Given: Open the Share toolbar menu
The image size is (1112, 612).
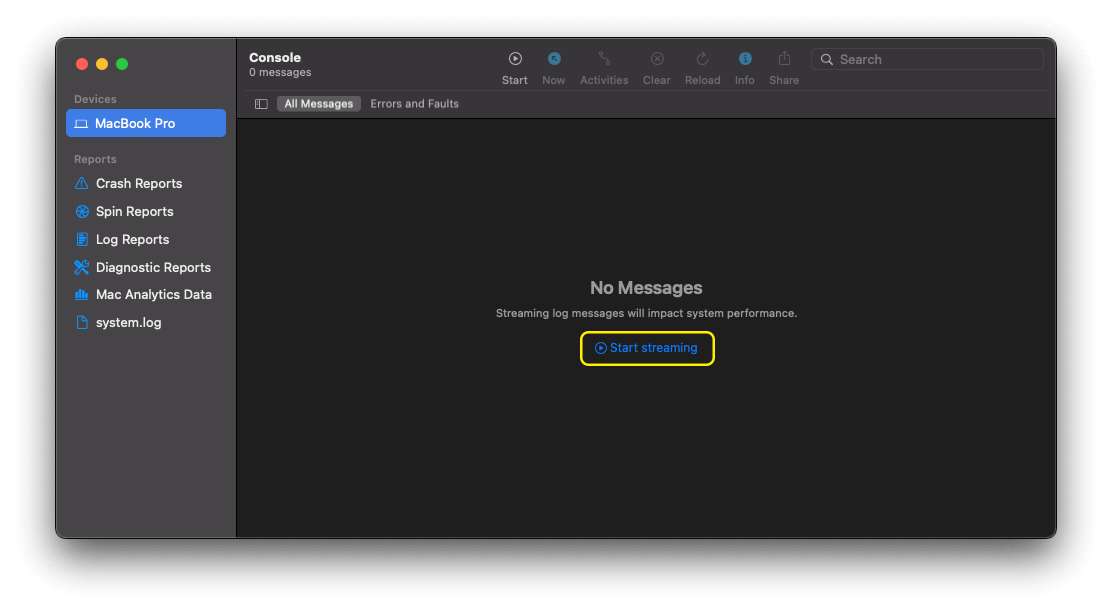Looking at the screenshot, I should 784,59.
